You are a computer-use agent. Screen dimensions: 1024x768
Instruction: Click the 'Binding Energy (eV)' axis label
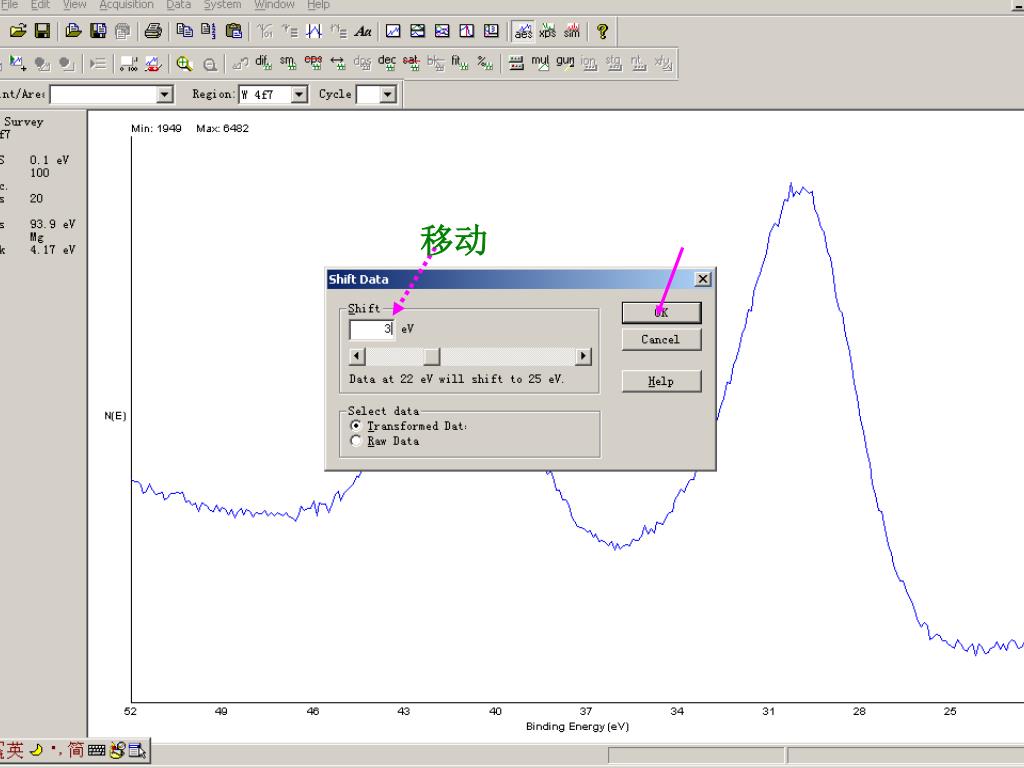click(x=577, y=726)
